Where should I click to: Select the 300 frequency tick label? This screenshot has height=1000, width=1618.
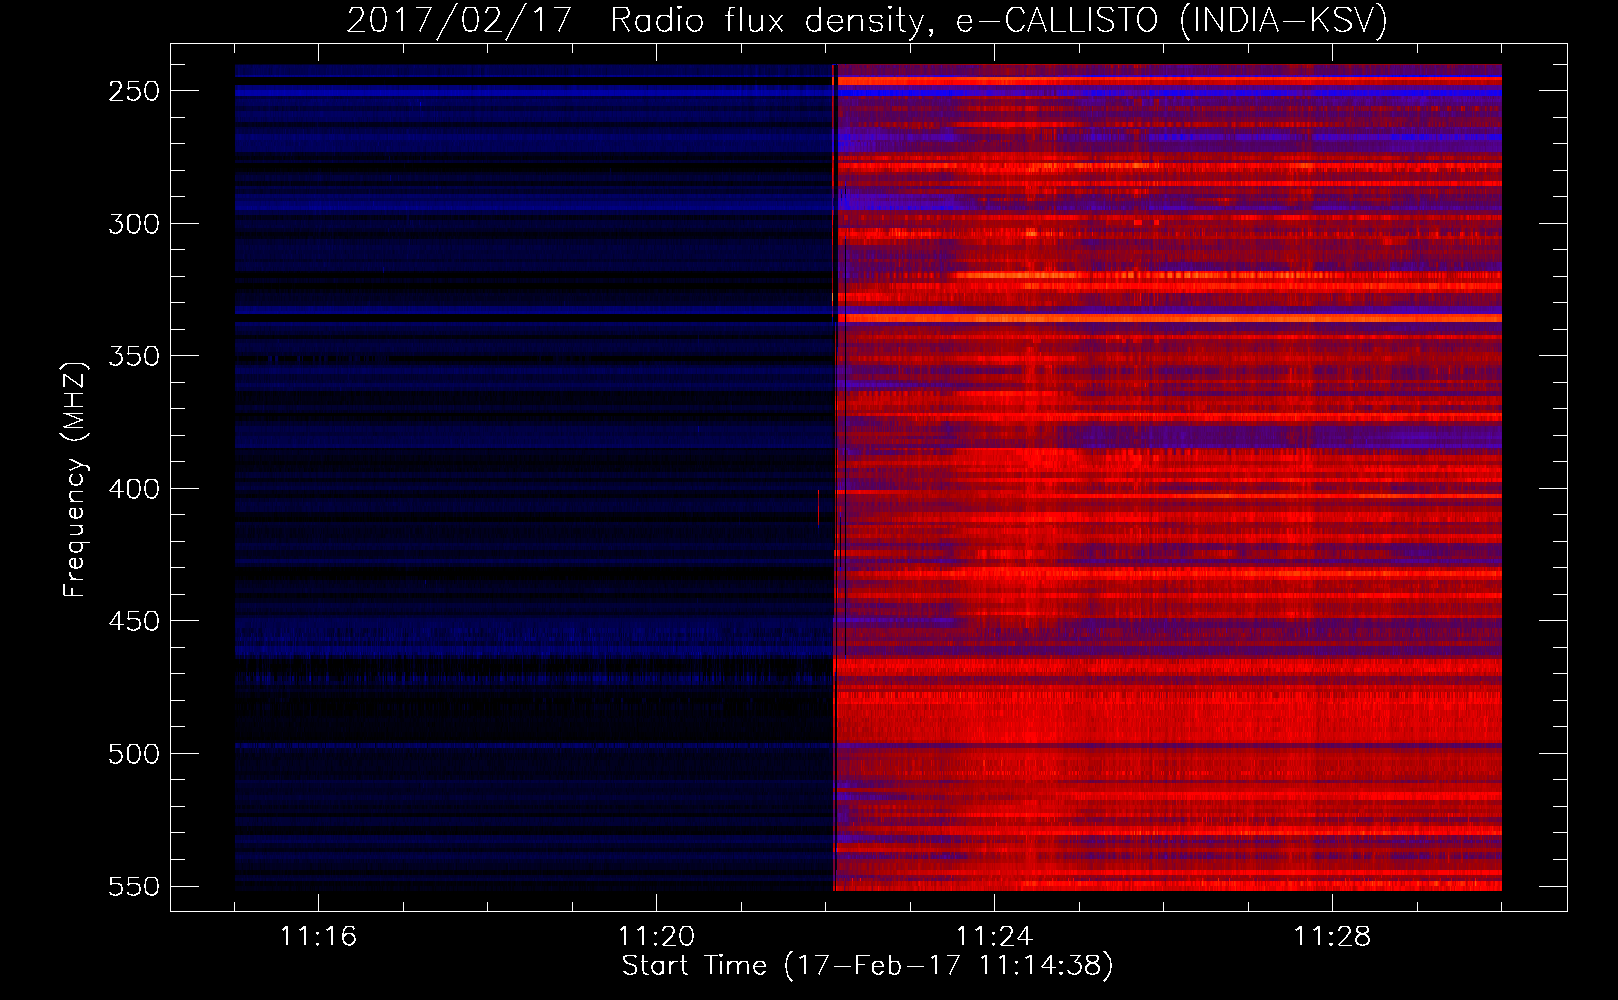pyautogui.click(x=134, y=224)
